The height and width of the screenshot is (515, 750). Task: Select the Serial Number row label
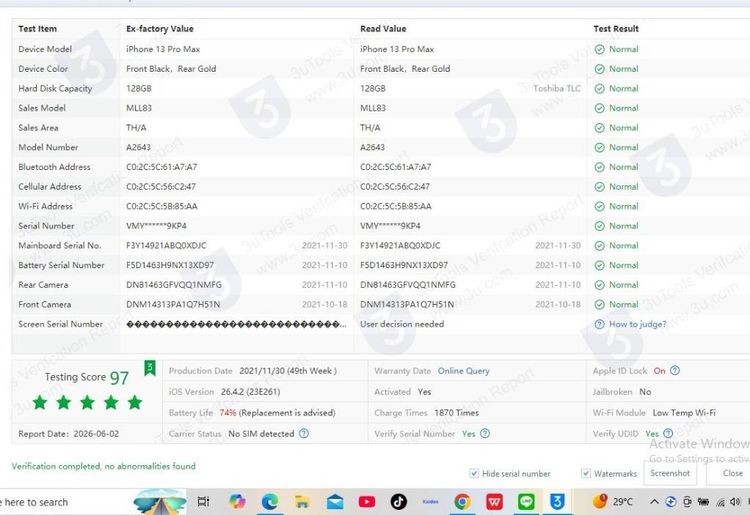coord(46,226)
